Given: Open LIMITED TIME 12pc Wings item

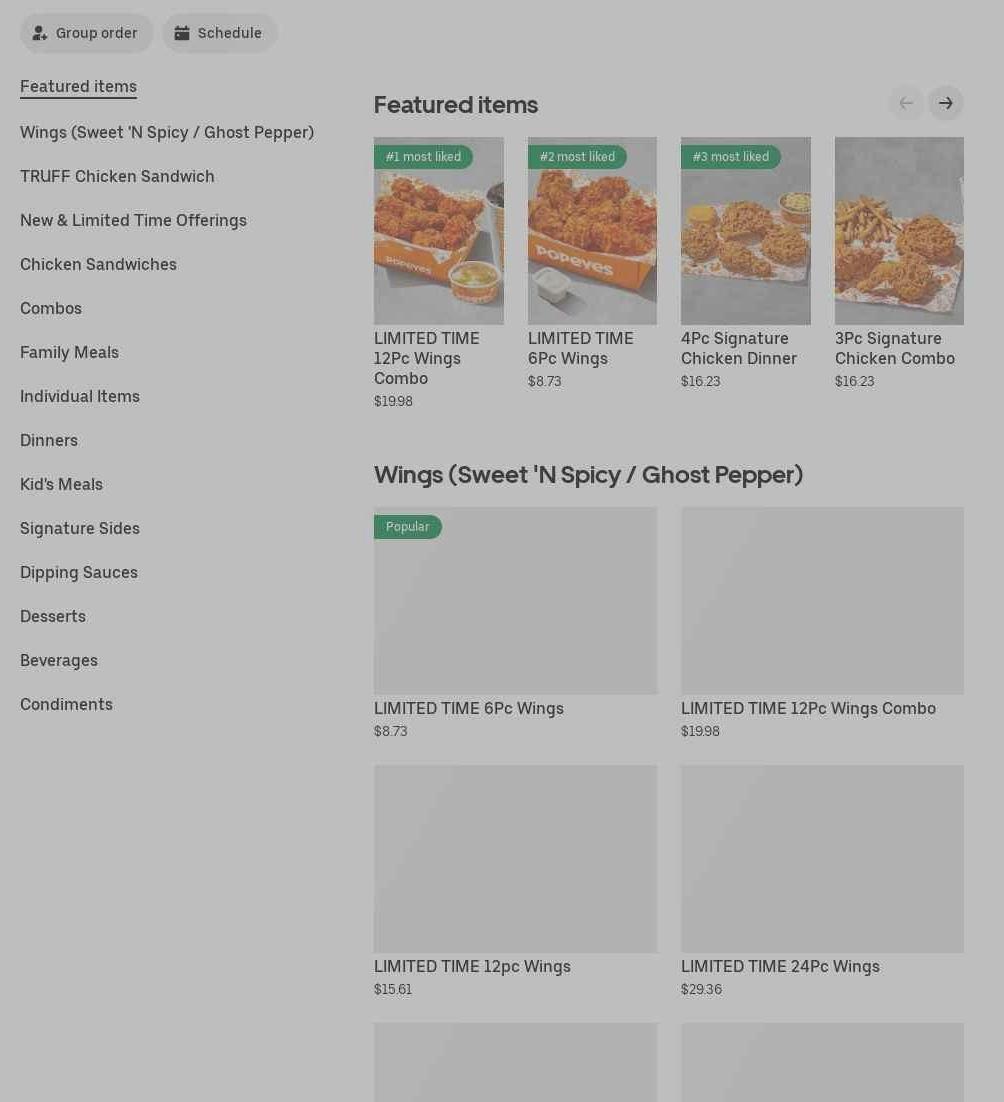Looking at the screenshot, I should pos(515,859).
